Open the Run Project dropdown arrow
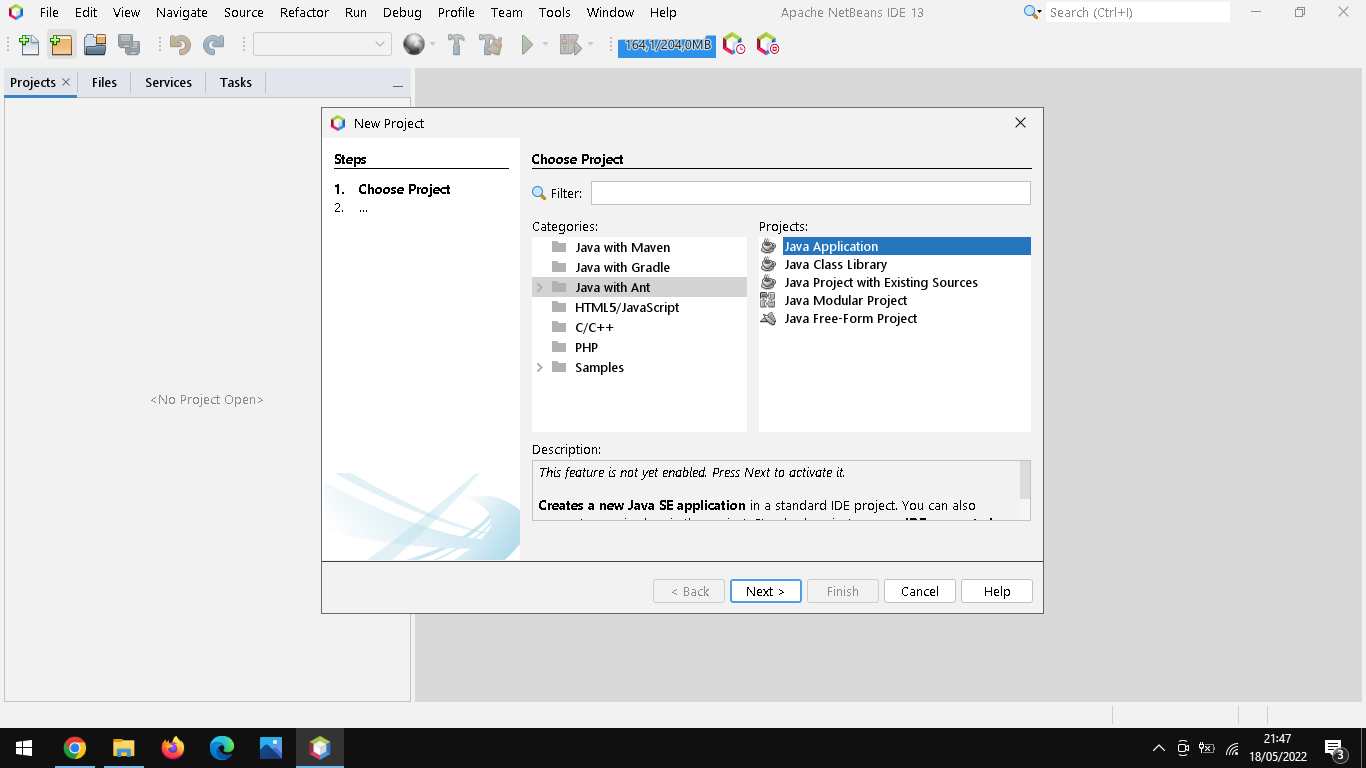 (545, 45)
